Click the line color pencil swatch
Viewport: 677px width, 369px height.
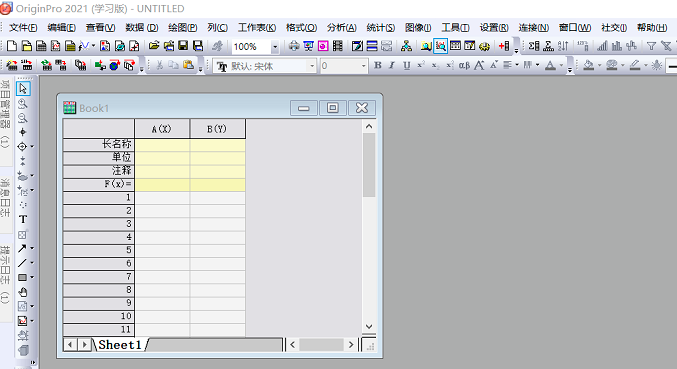tap(635, 65)
